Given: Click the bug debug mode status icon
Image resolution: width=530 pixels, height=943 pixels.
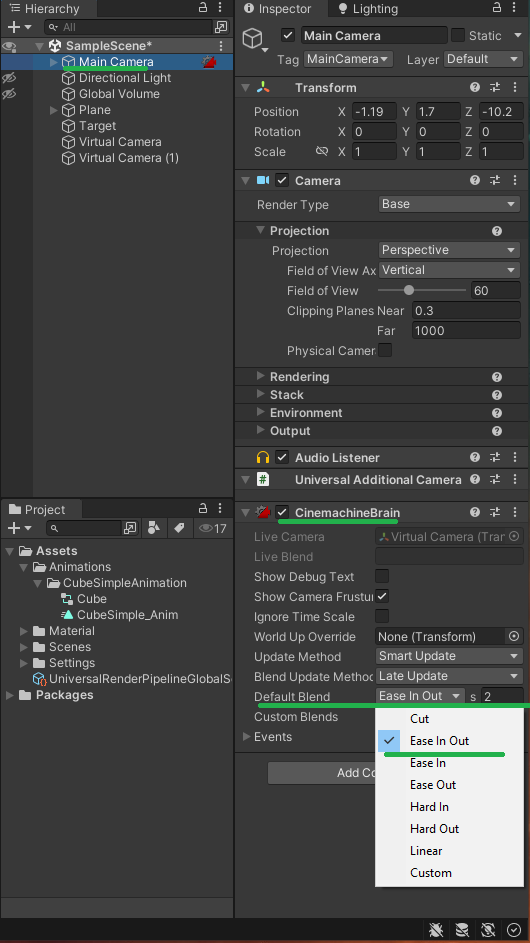Looking at the screenshot, I should 436,930.
